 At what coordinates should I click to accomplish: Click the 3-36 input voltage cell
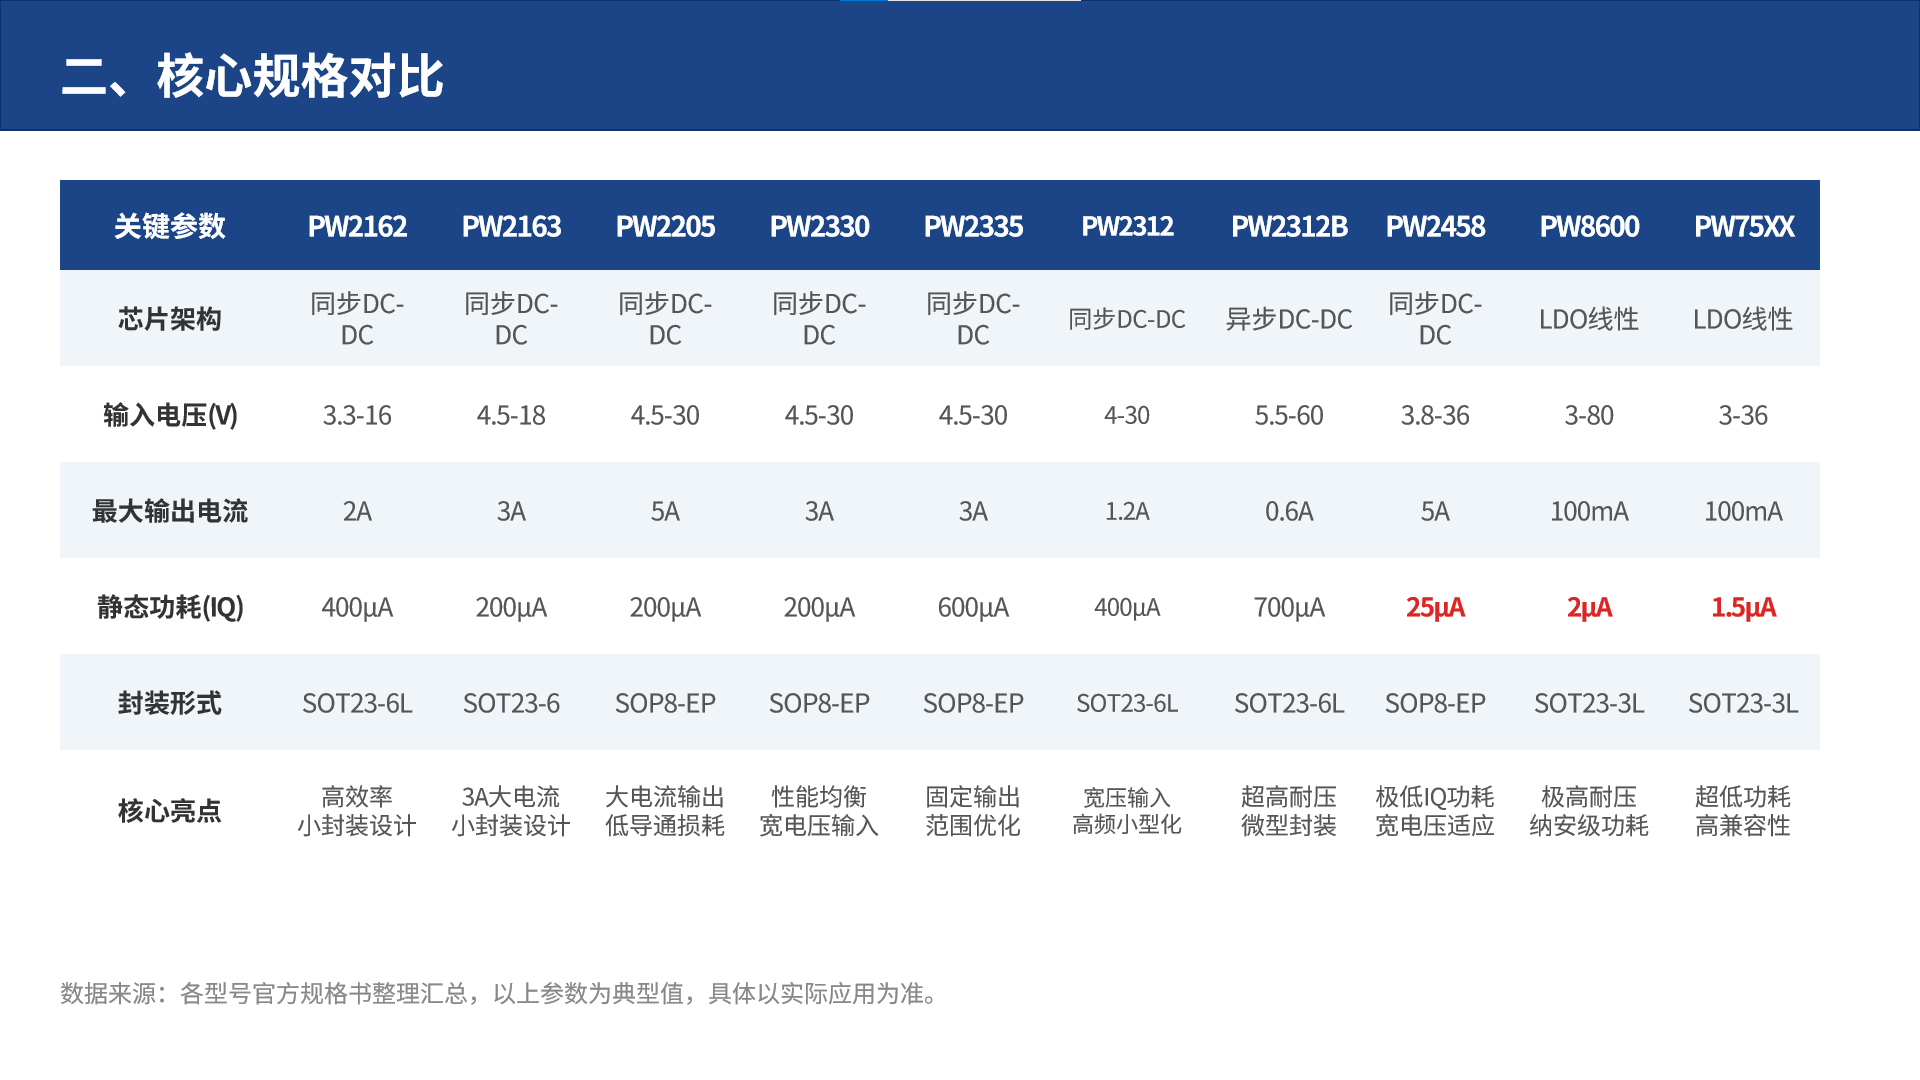(1743, 415)
